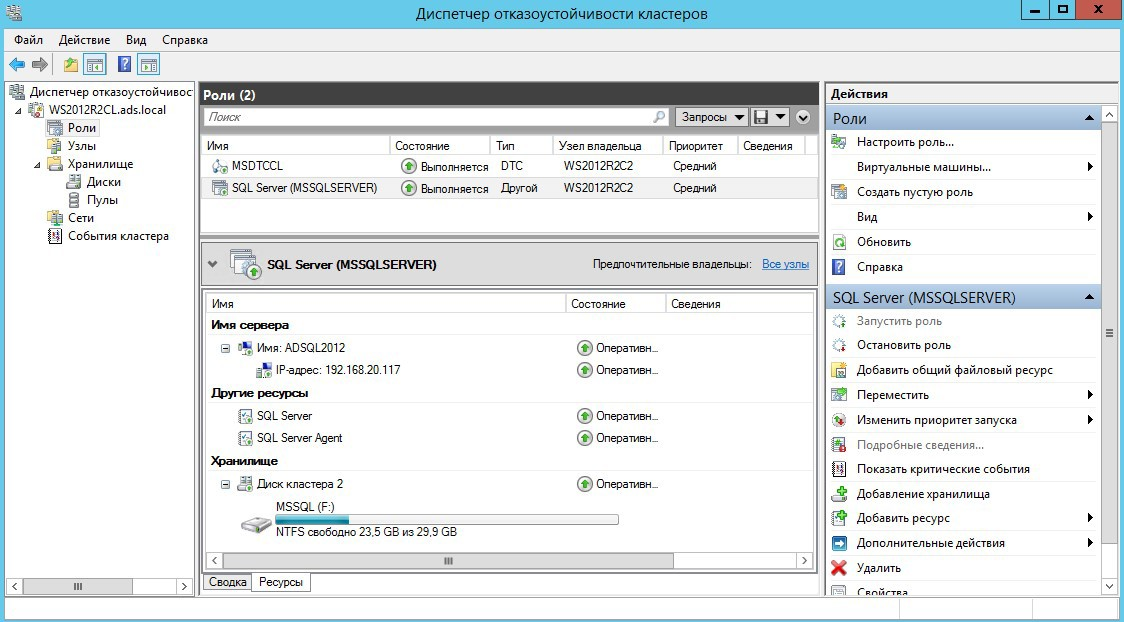
Task: Click Show critical events (Показать критические события) icon
Action: 839,469
